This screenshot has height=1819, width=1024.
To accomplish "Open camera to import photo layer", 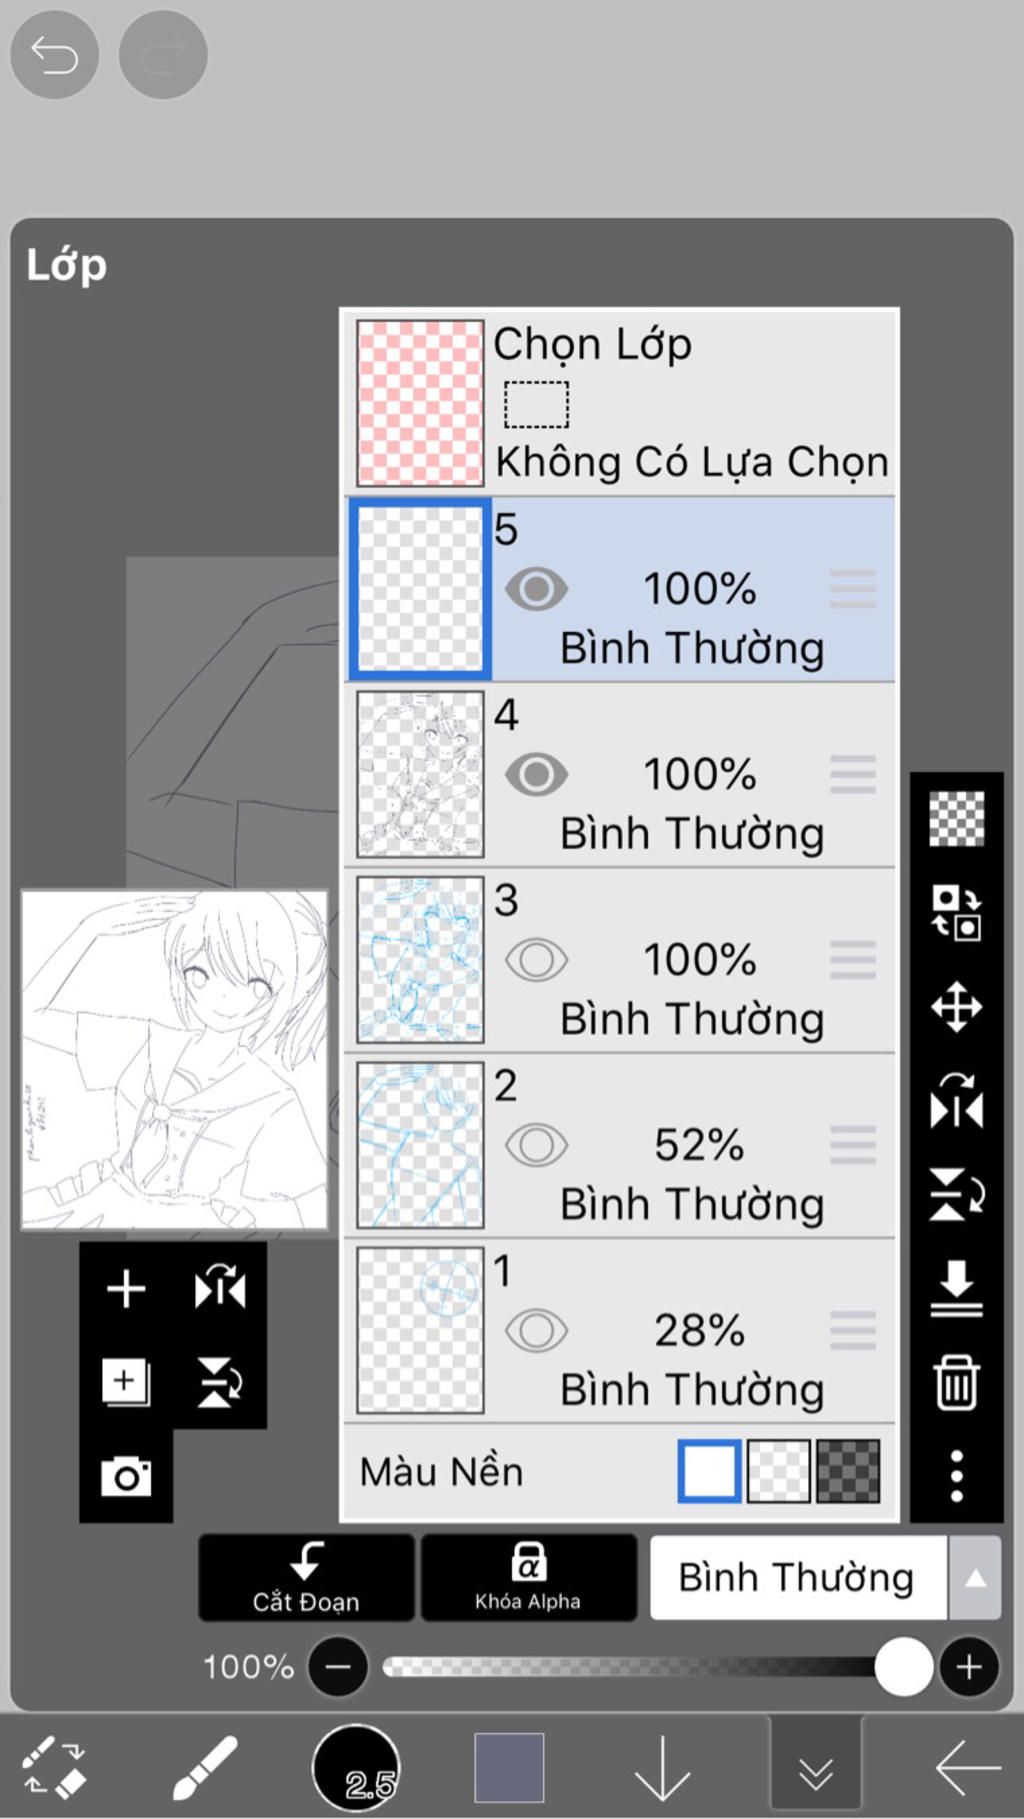I will [126, 1476].
